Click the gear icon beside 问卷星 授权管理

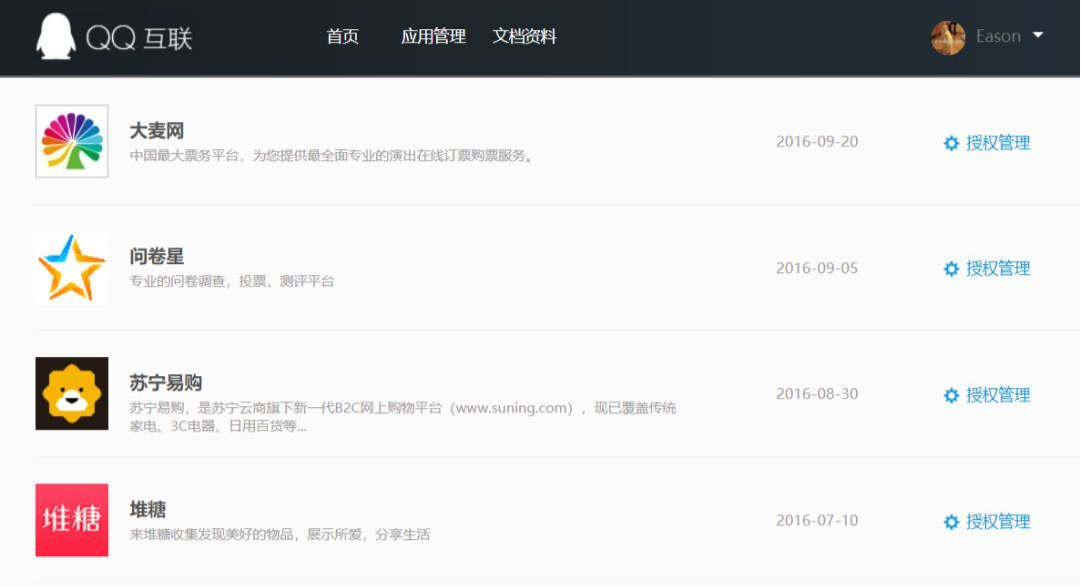point(951,269)
